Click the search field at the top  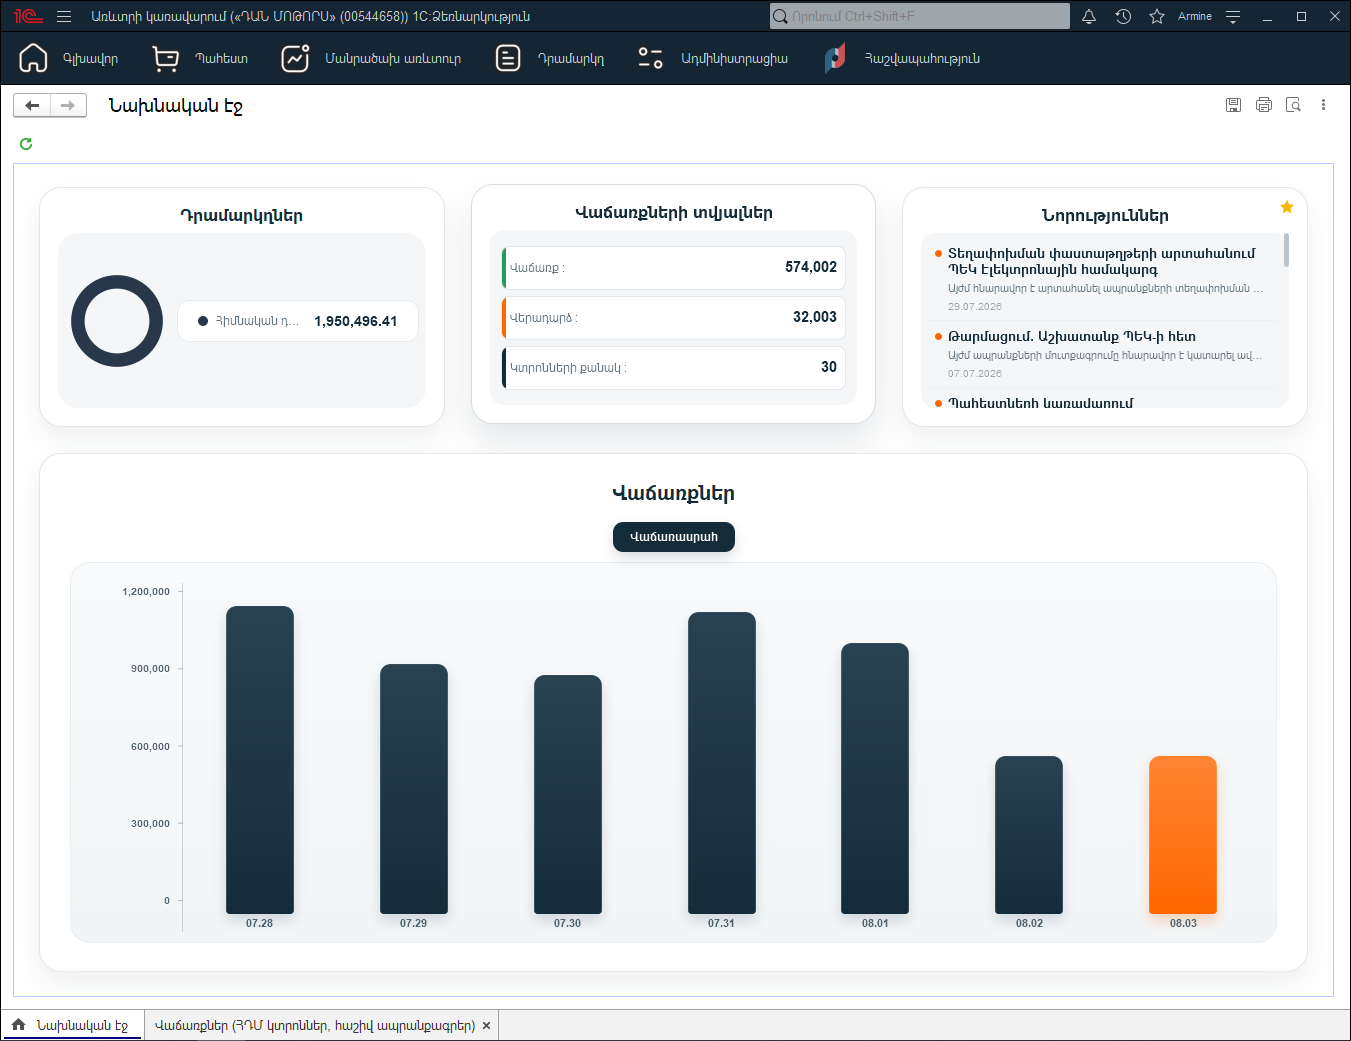click(x=920, y=16)
